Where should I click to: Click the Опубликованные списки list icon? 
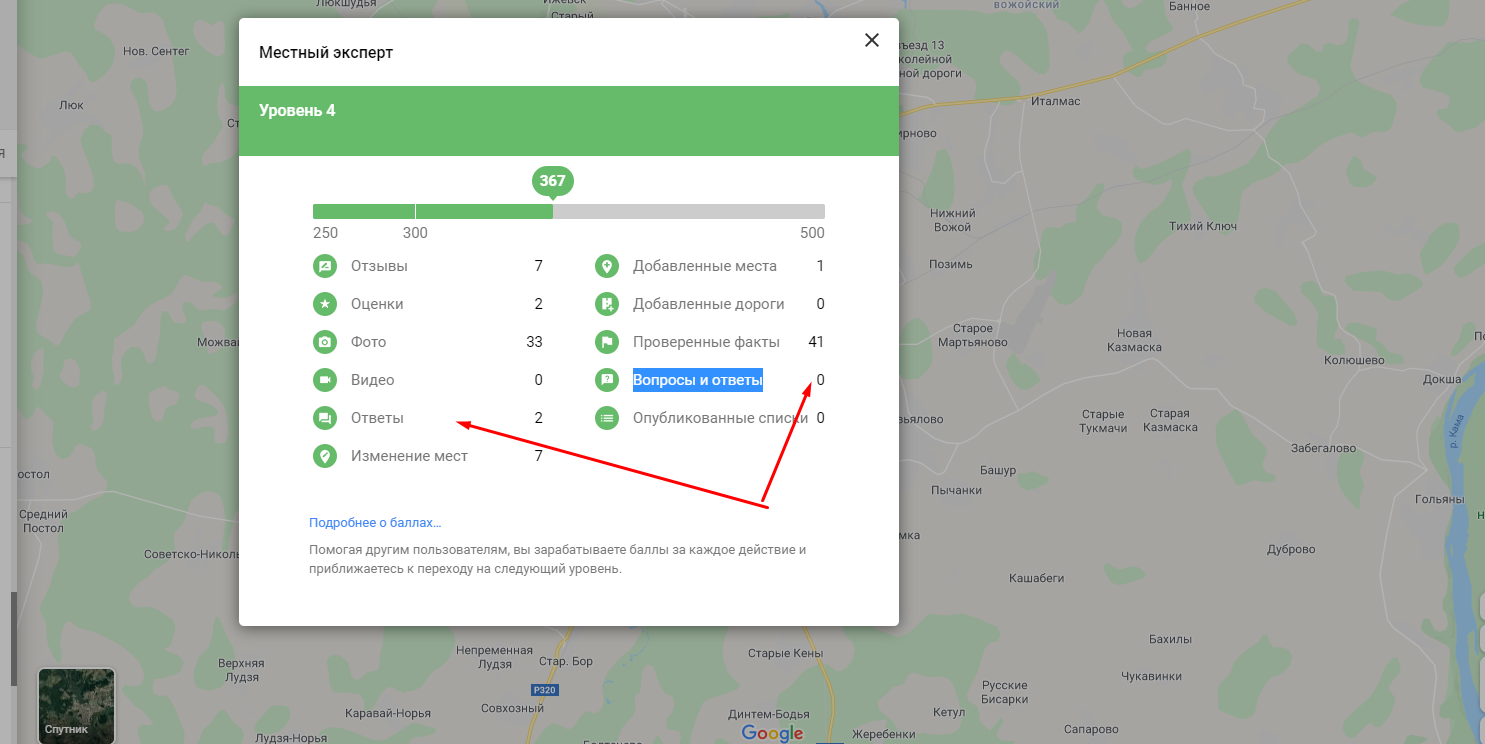click(606, 418)
